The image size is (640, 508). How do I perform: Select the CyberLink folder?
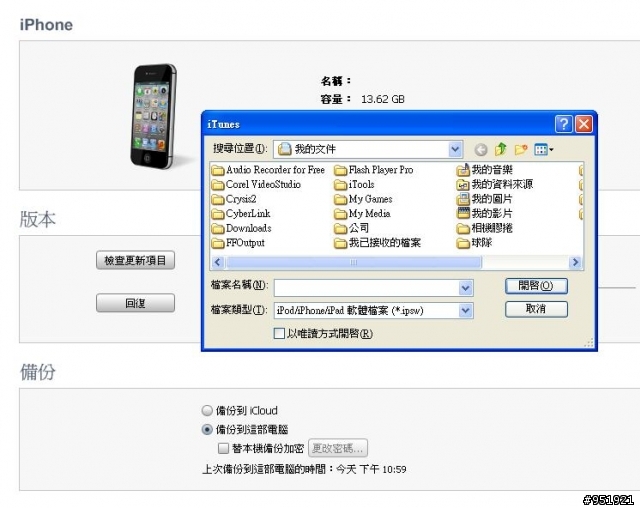pos(241,214)
